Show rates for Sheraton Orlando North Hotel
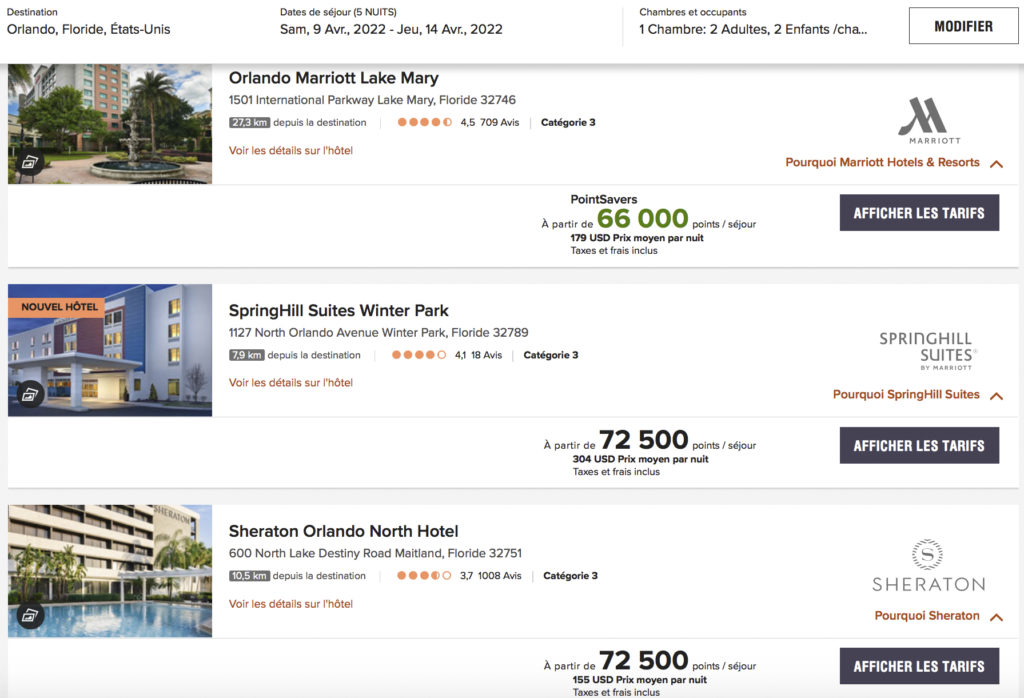This screenshot has height=698, width=1024. (918, 667)
